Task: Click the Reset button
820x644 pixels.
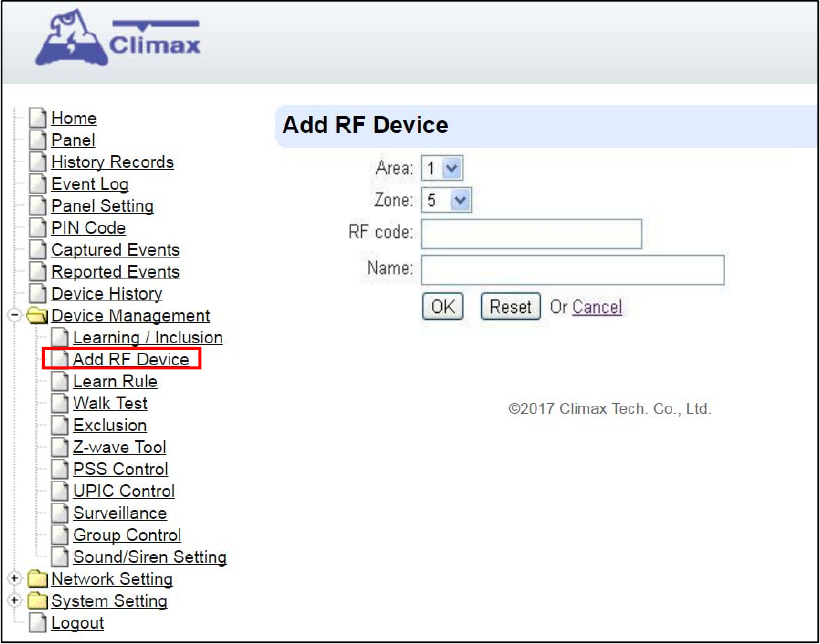Action: [510, 307]
